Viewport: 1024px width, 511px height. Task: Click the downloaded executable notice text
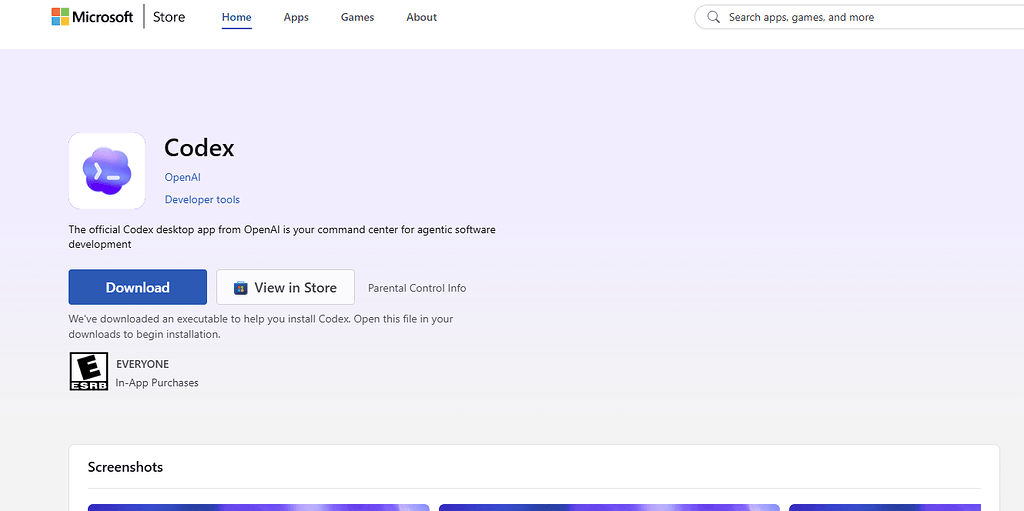[261, 327]
